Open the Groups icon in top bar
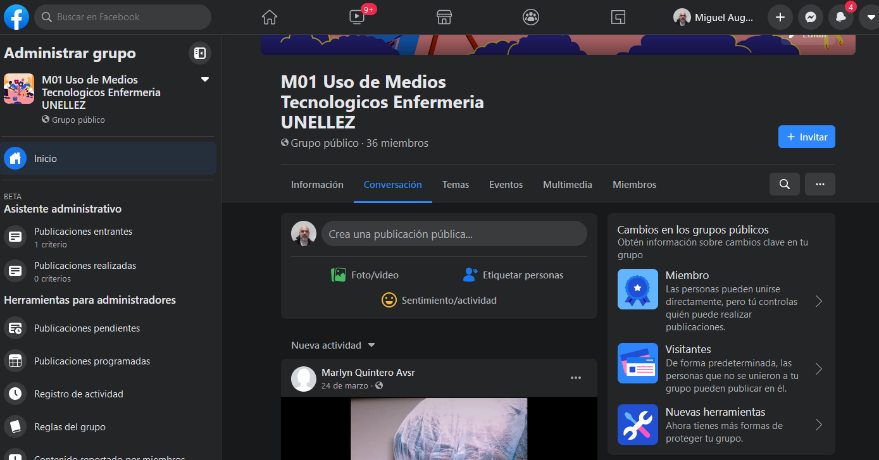The width and height of the screenshot is (879, 460). coord(531,17)
